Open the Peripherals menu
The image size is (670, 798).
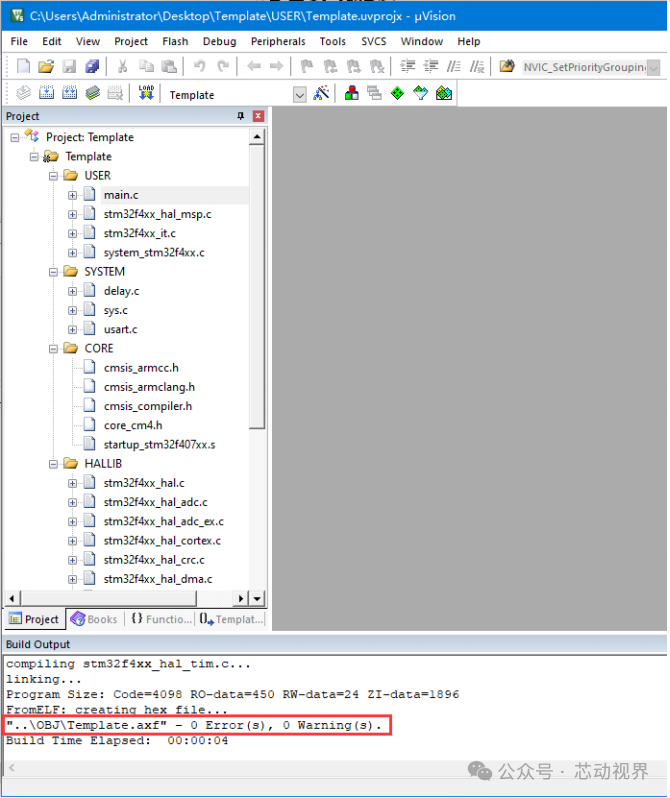point(278,41)
